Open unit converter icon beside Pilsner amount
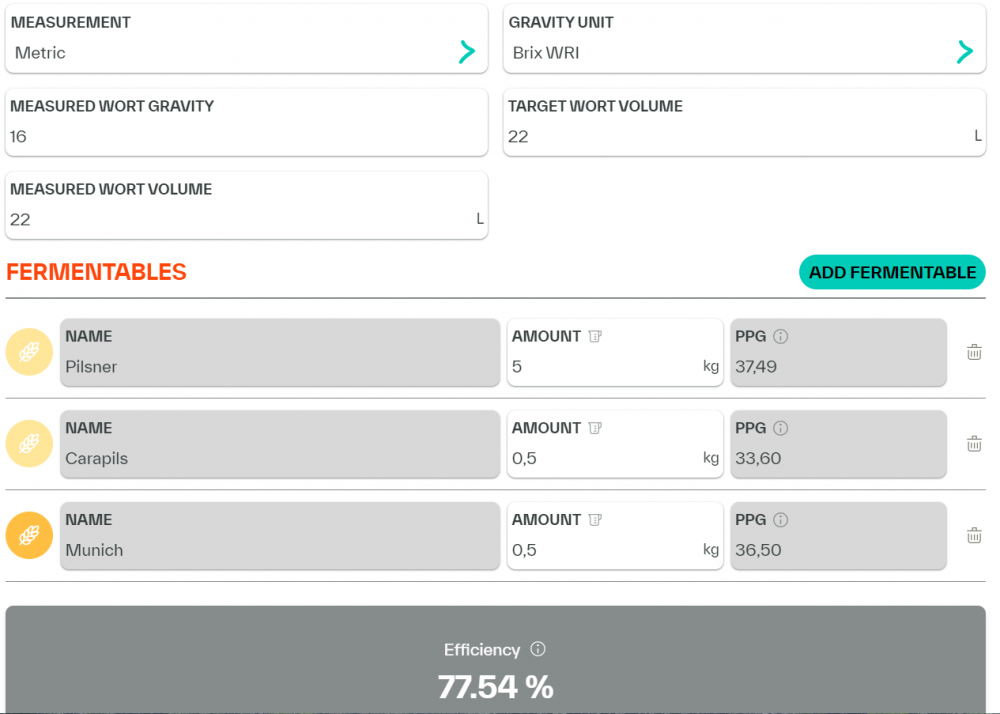The image size is (1000, 714). (595, 337)
